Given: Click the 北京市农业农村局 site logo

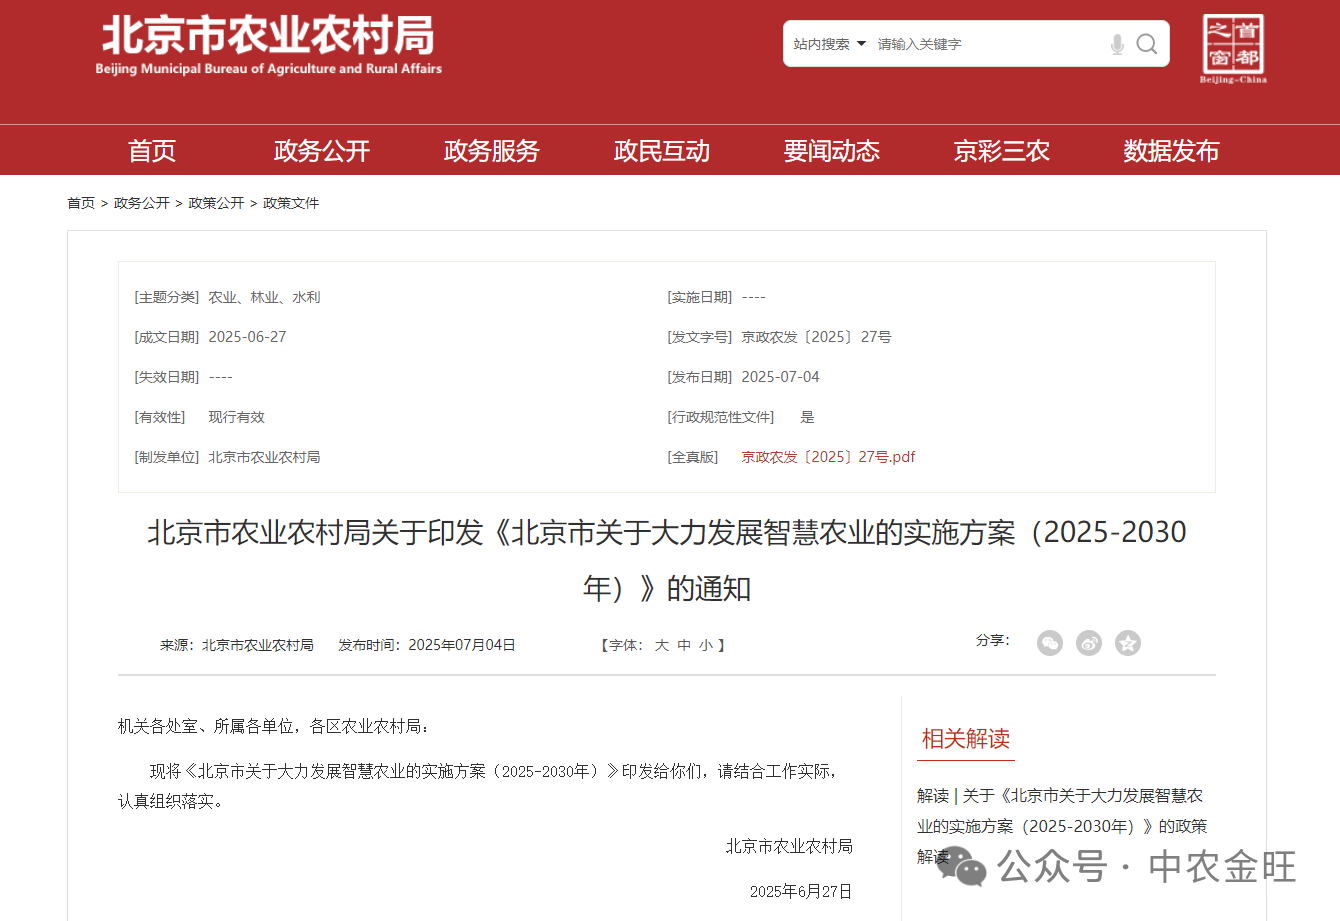Looking at the screenshot, I should coord(268,45).
